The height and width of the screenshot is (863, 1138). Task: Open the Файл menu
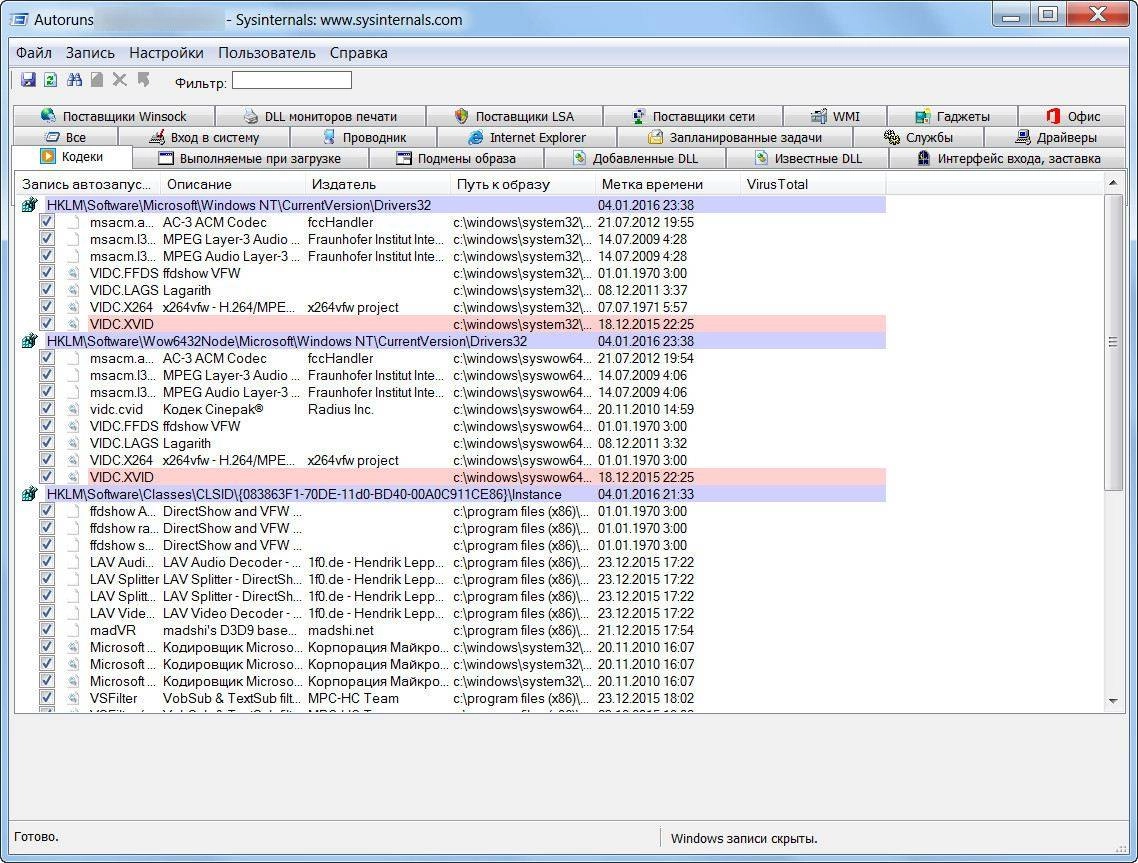pos(34,53)
